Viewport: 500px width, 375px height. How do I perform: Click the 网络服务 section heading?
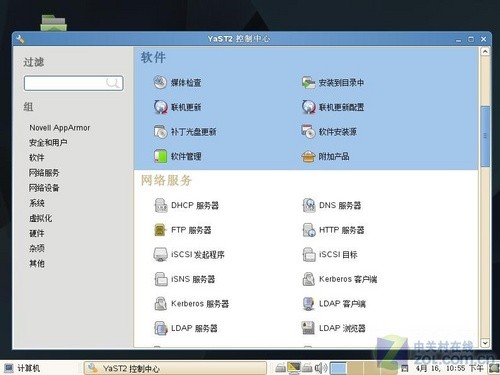pos(166,180)
